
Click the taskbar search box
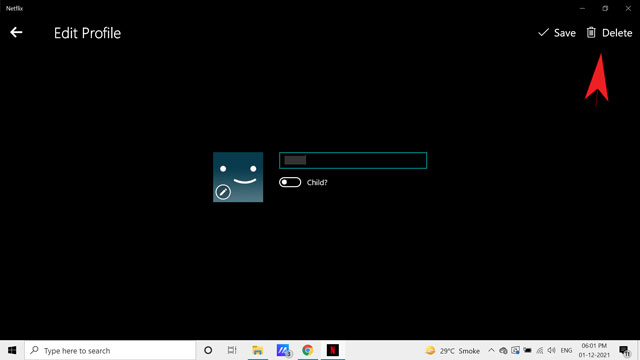[110, 350]
